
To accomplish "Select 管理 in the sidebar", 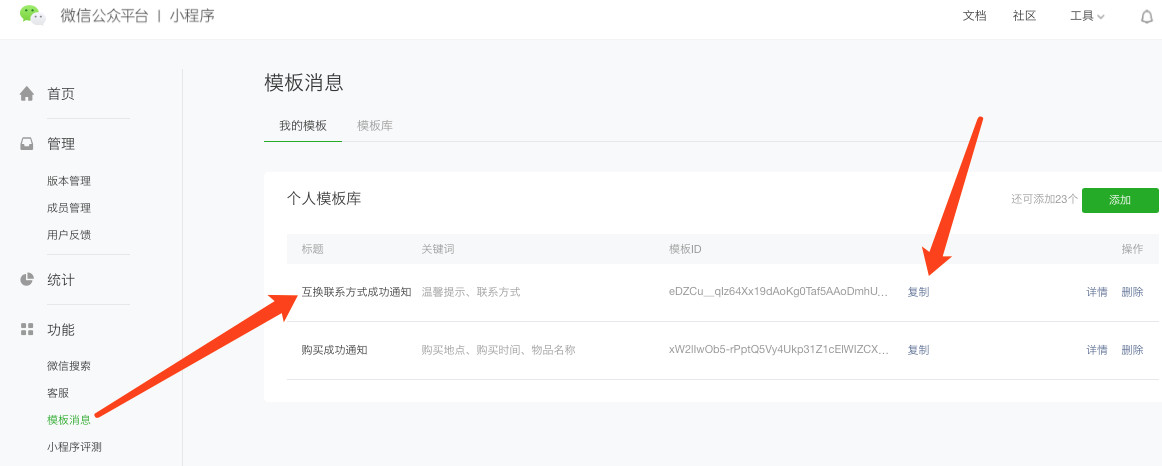I will click(61, 144).
